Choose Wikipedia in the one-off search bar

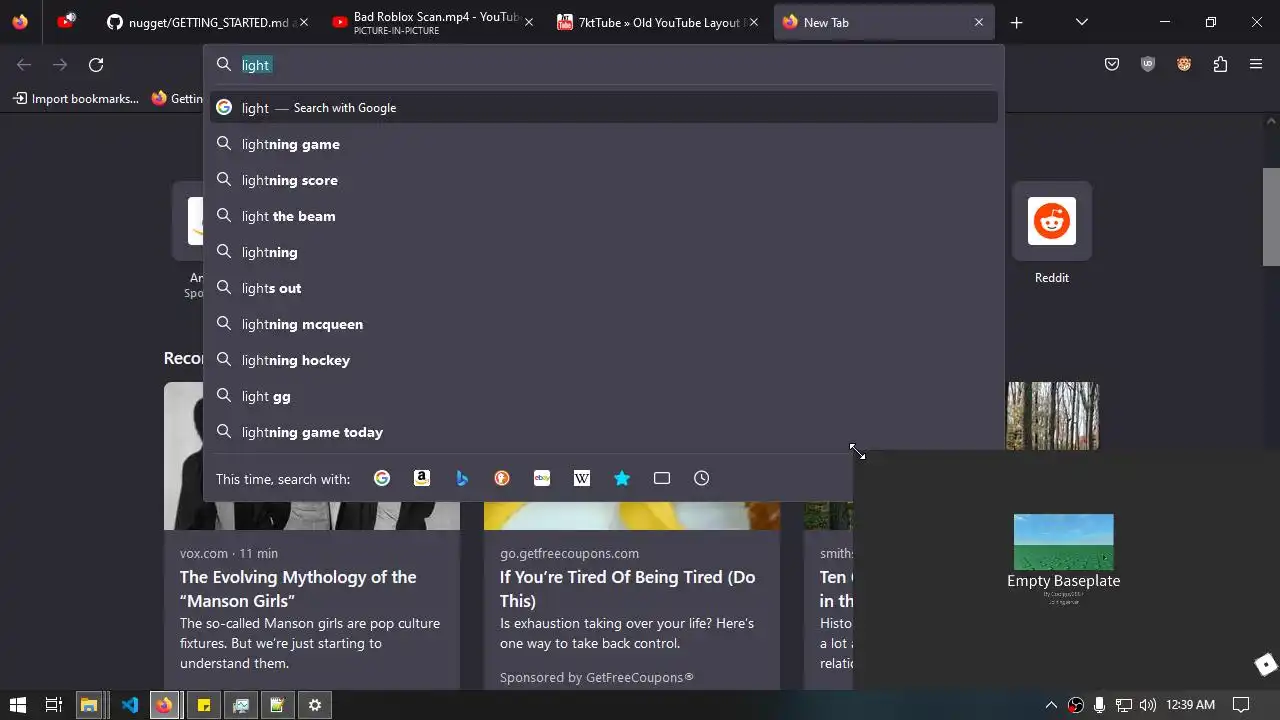[582, 478]
